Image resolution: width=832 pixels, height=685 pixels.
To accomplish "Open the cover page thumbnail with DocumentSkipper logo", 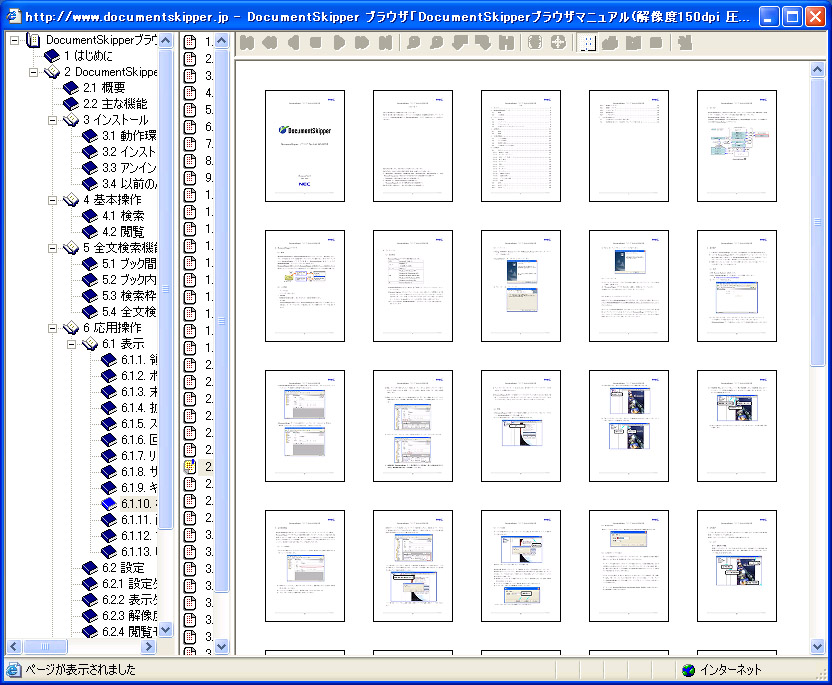I will point(305,146).
